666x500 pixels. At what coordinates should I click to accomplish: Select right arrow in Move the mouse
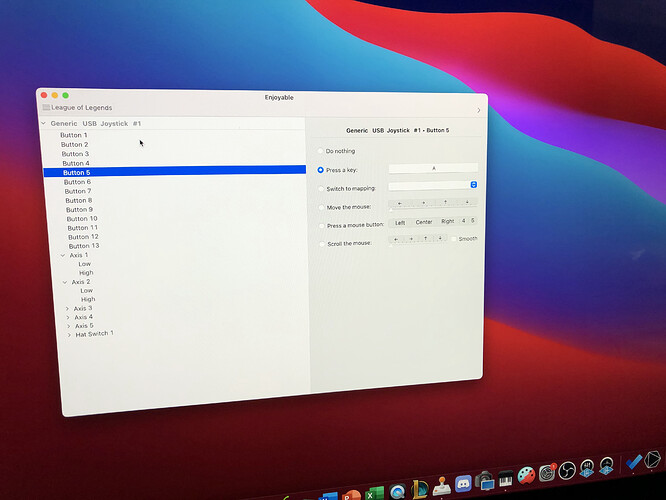(423, 203)
